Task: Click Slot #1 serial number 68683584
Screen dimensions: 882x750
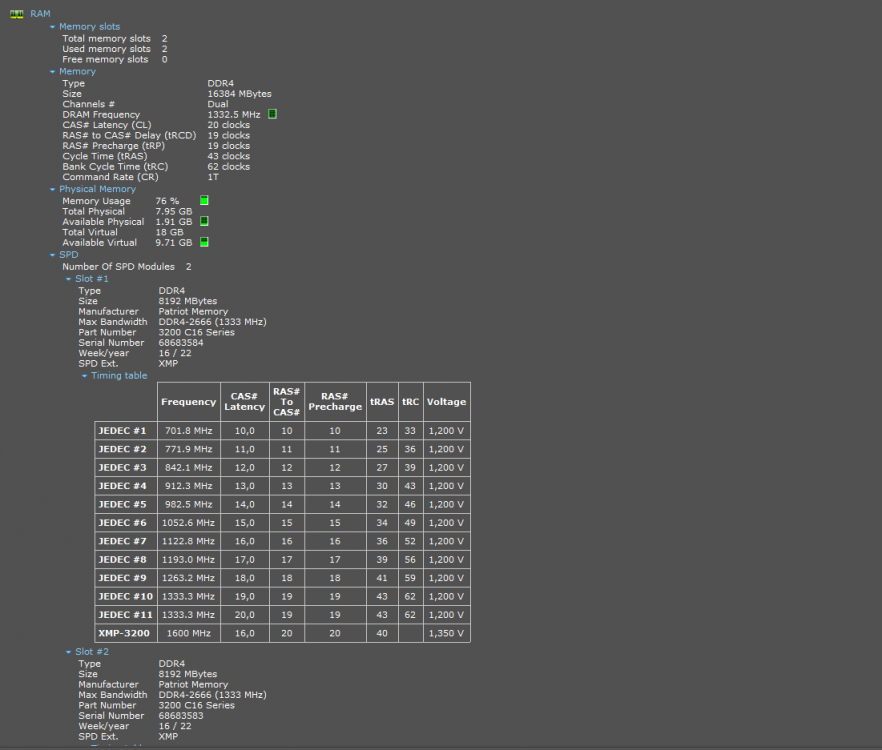Action: point(181,343)
